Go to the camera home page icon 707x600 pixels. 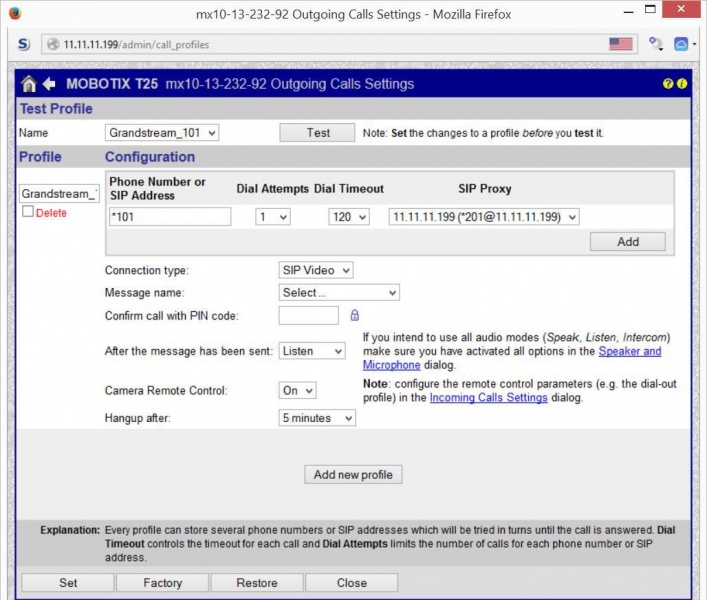[28, 84]
